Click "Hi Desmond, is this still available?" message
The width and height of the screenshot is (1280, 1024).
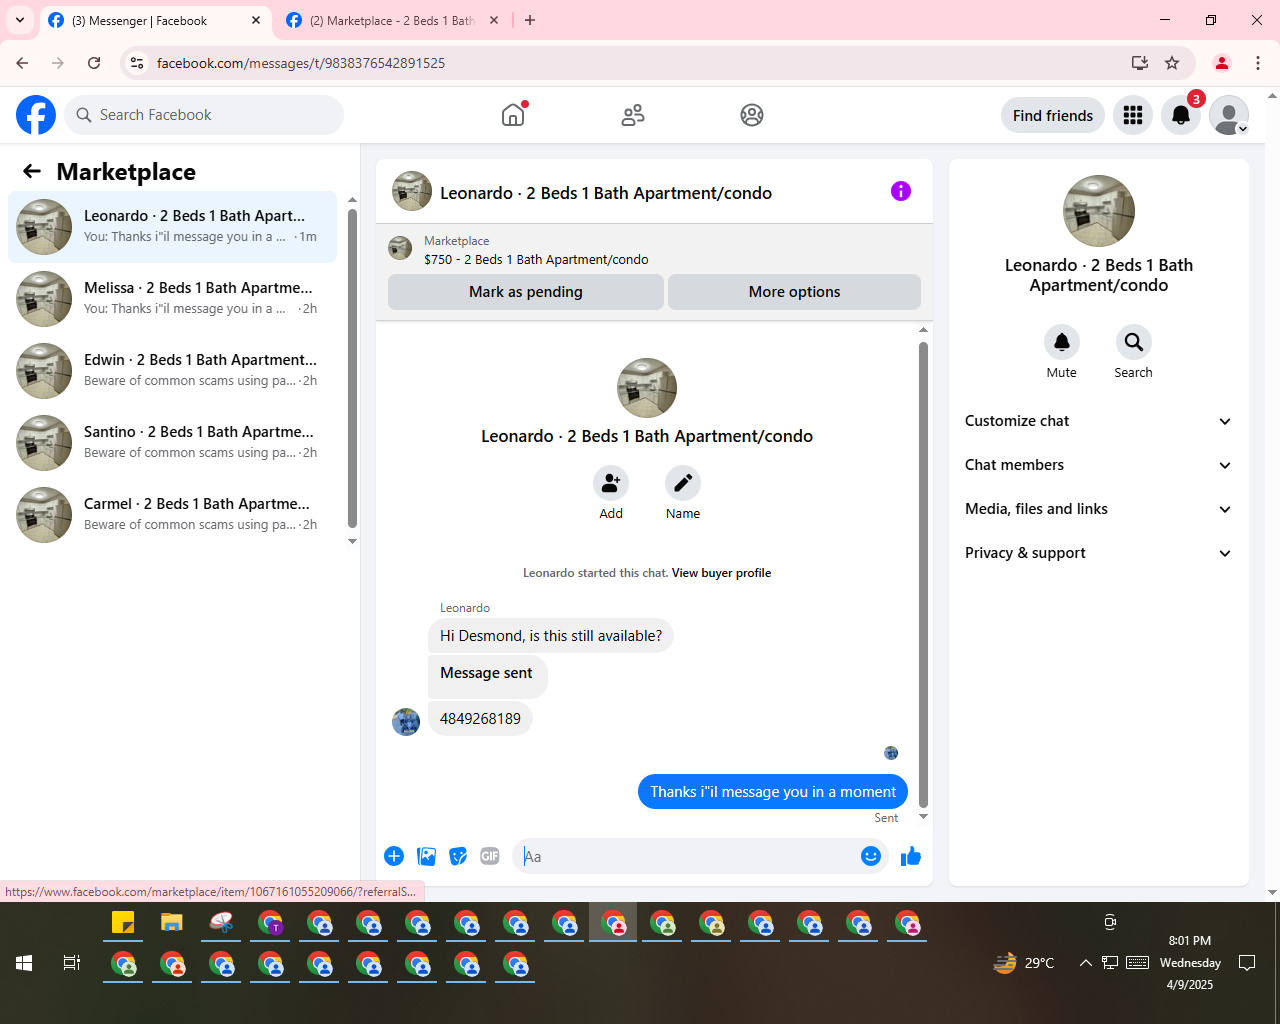(551, 636)
